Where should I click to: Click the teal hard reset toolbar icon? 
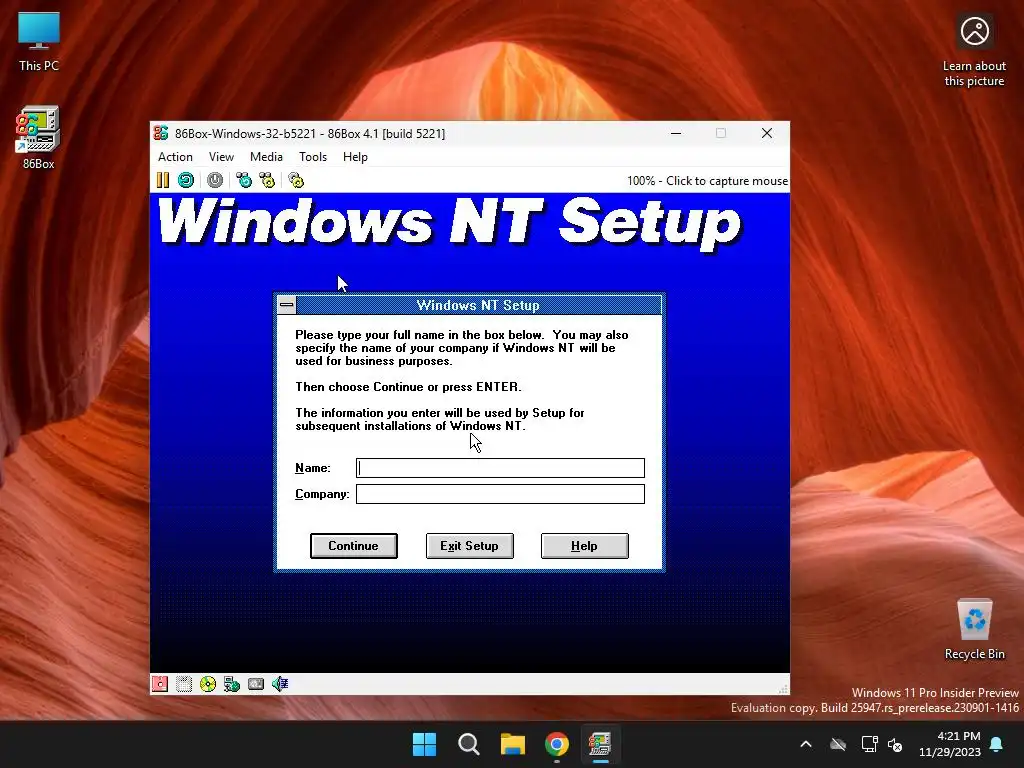point(186,180)
